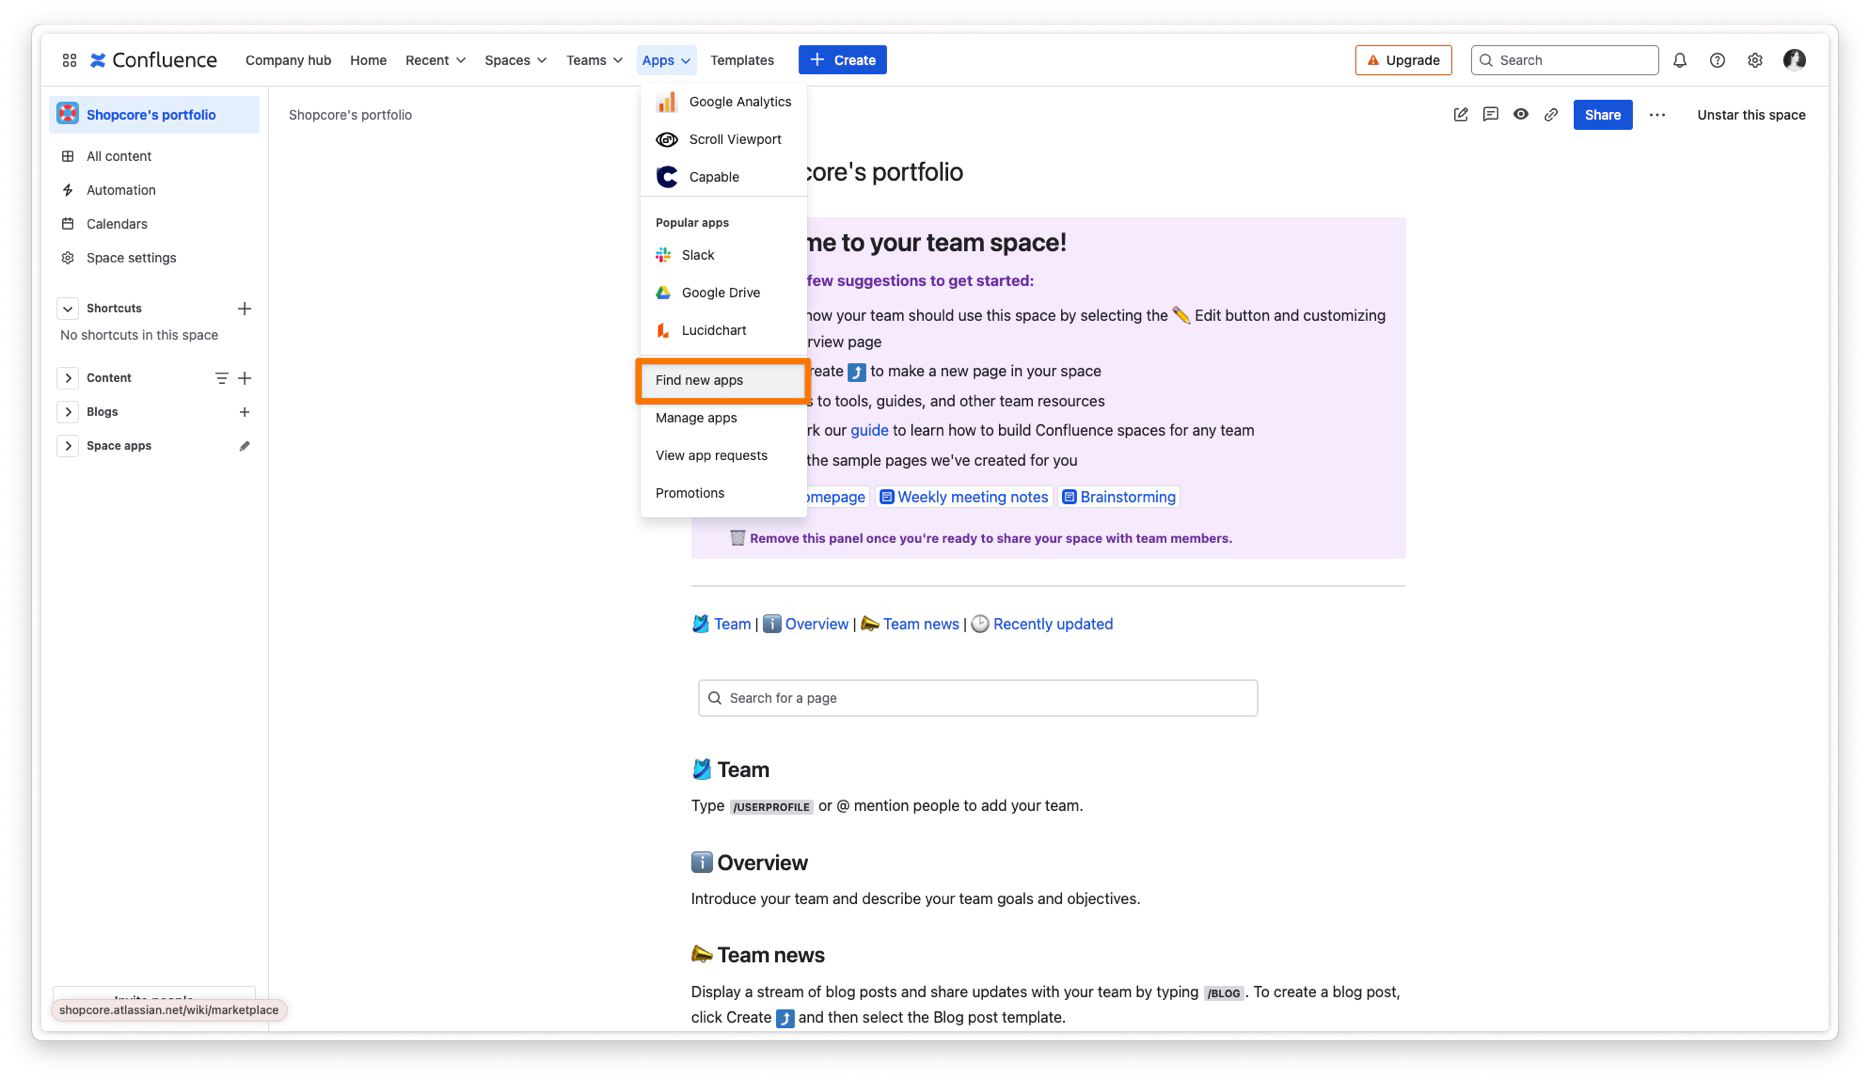Image resolution: width=1870 pixels, height=1080 pixels.
Task: Jump to Overview anchor link
Action: 816,624
